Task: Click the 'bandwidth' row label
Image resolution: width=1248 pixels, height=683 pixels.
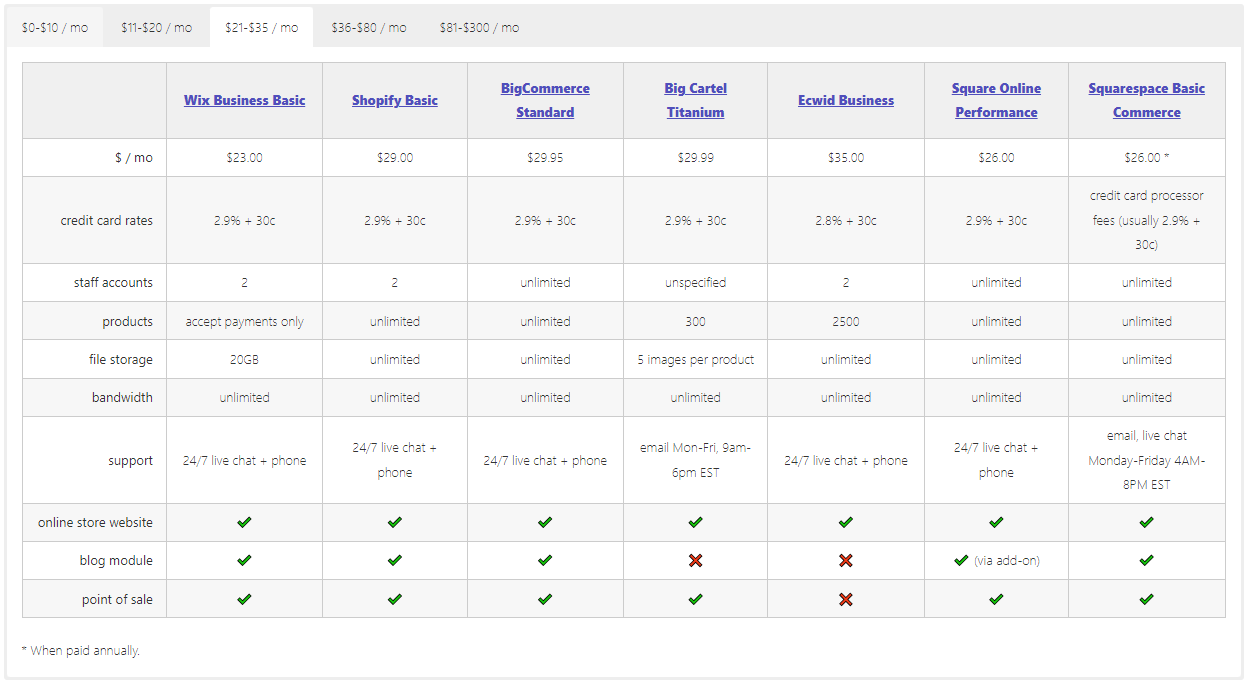Action: click(122, 397)
